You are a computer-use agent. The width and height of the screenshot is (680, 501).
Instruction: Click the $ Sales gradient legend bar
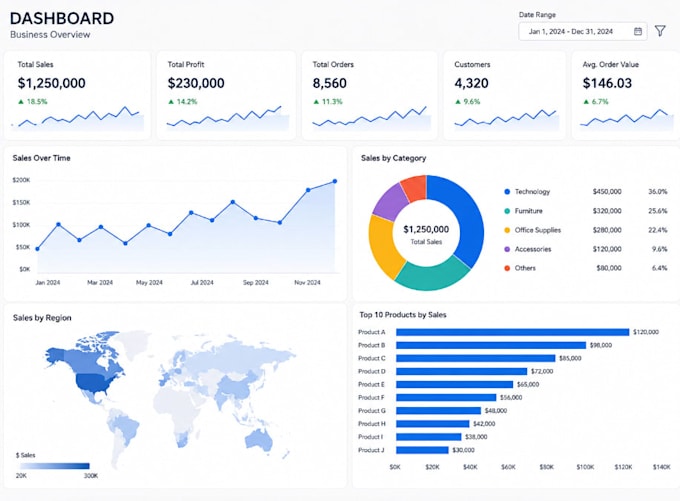click(x=54, y=466)
